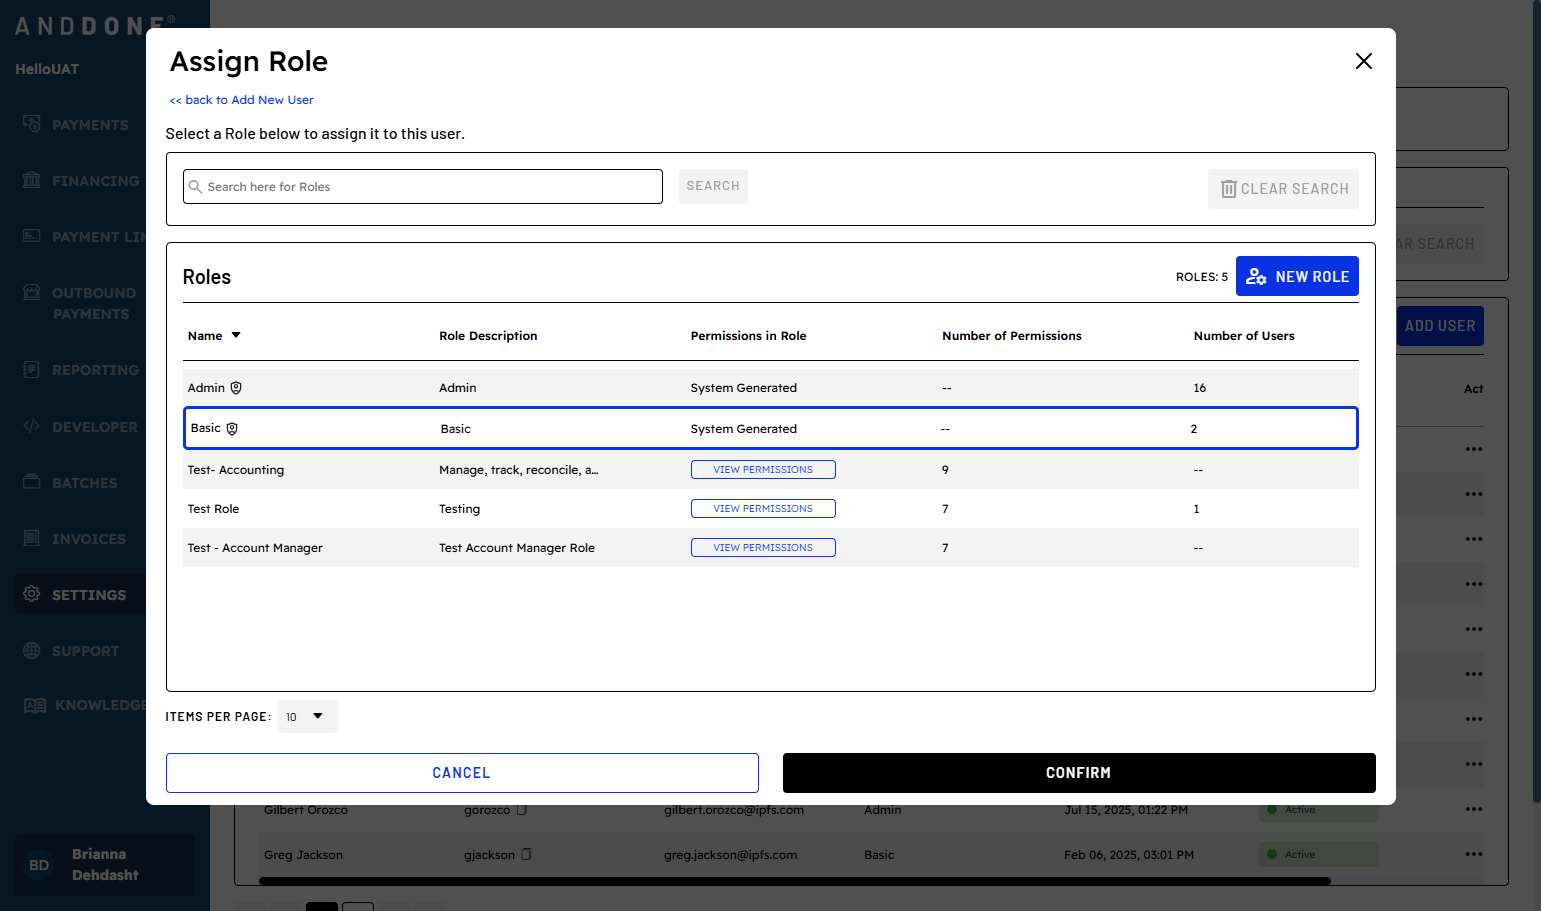Image resolution: width=1541 pixels, height=911 pixels.
Task: Select the Admin role row
Action: coord(771,388)
